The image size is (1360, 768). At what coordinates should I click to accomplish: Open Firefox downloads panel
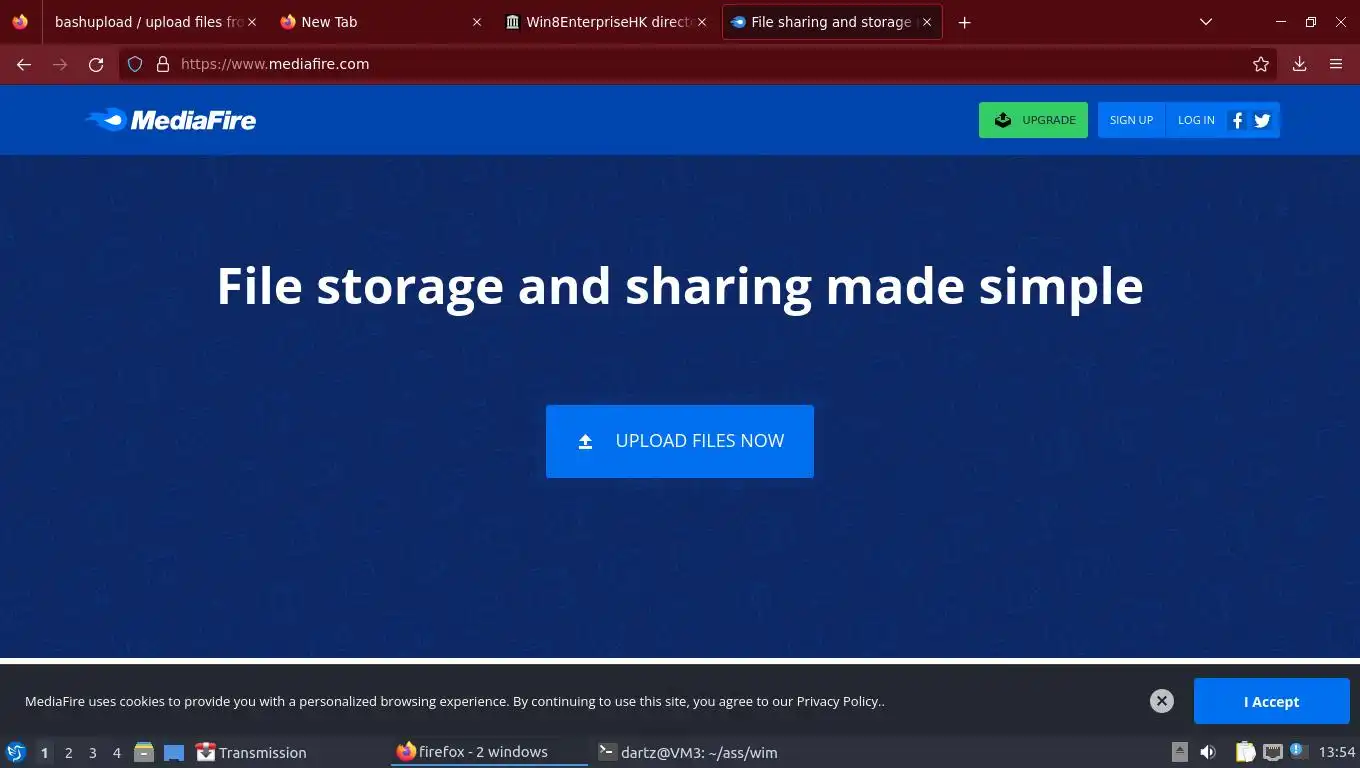pyautogui.click(x=1299, y=64)
